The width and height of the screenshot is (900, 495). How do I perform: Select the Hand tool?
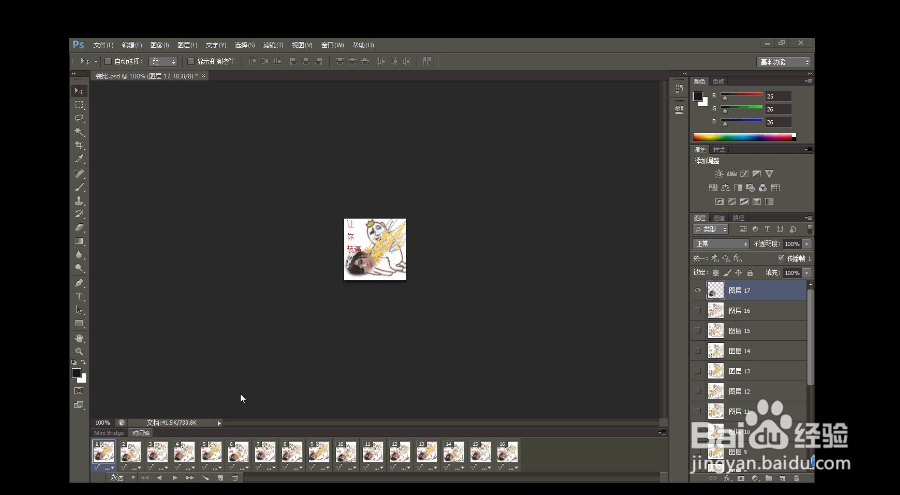click(x=79, y=338)
